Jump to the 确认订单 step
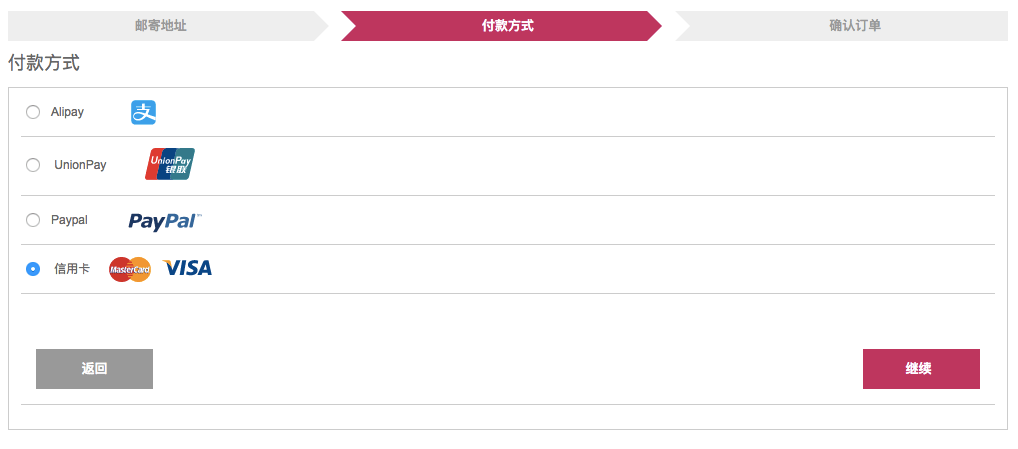Image resolution: width=1018 pixels, height=449 pixels. point(842,26)
